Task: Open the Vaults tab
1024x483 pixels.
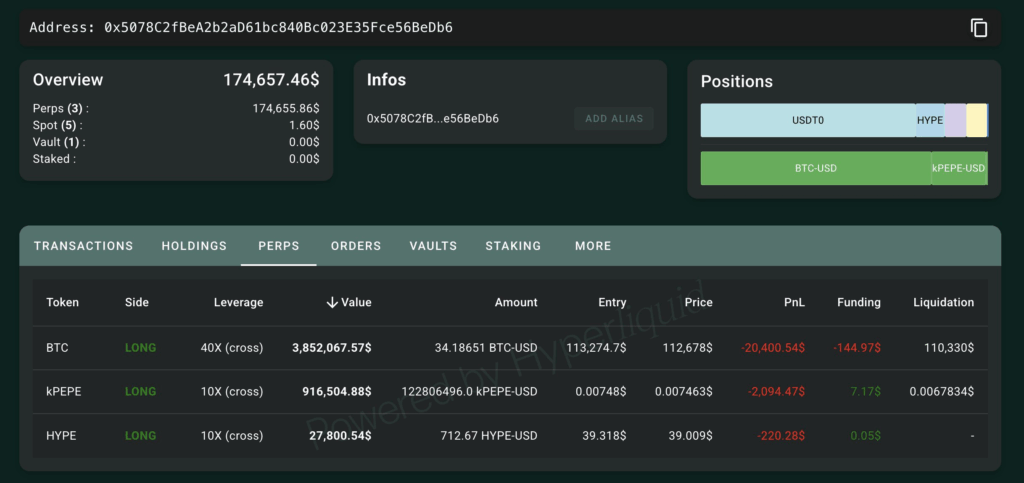Action: (433, 246)
